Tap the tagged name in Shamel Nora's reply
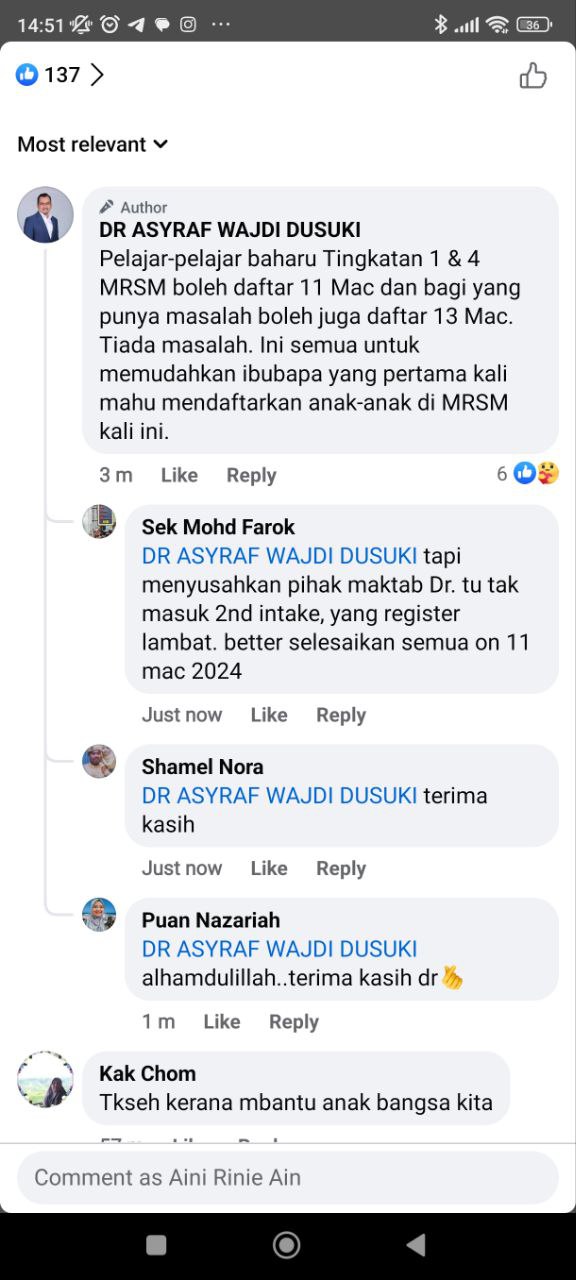The width and height of the screenshot is (576, 1280). 279,796
